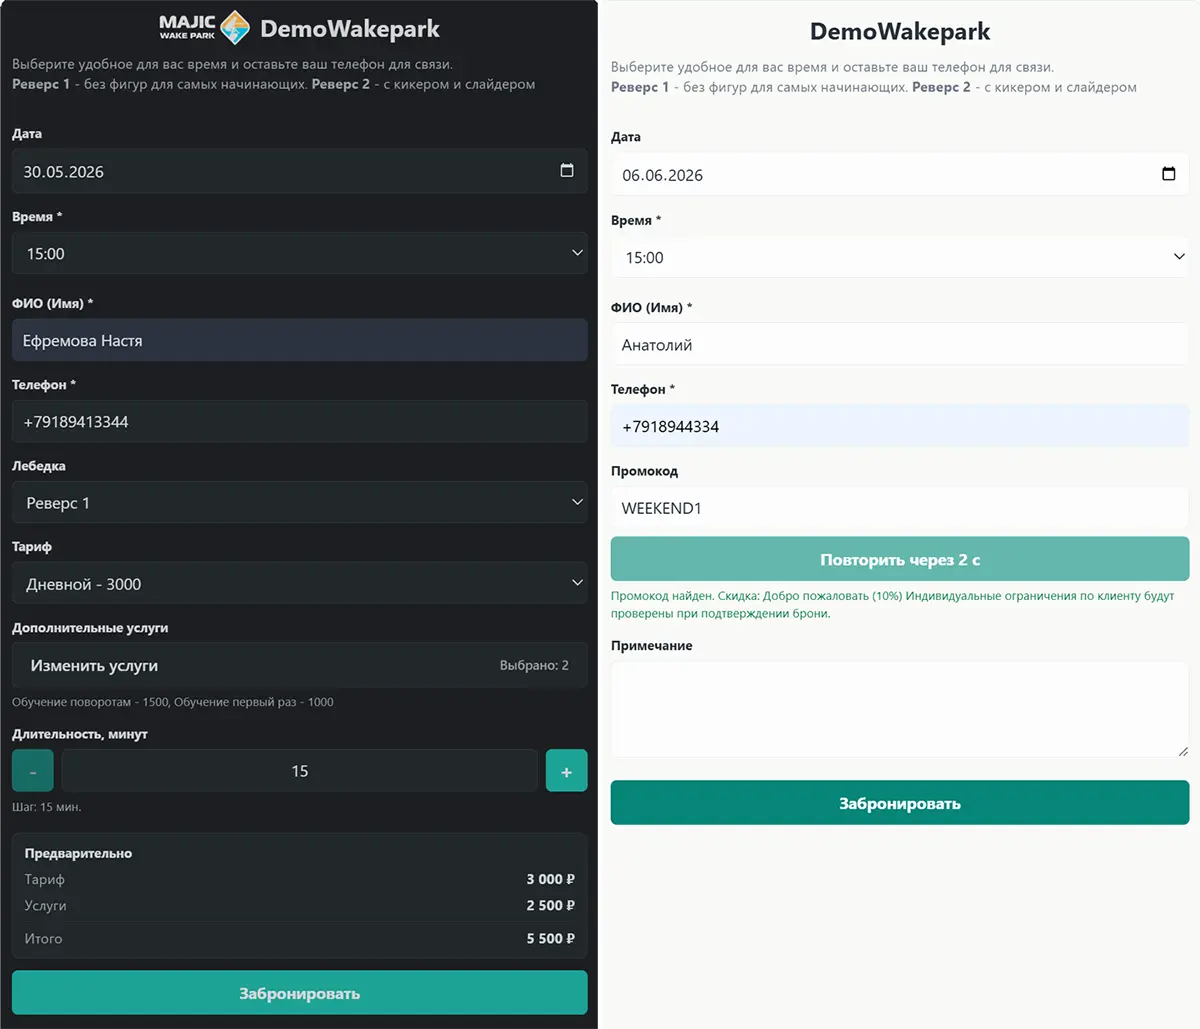
Task: Click the Предварительно summary heading
Action: point(78,853)
